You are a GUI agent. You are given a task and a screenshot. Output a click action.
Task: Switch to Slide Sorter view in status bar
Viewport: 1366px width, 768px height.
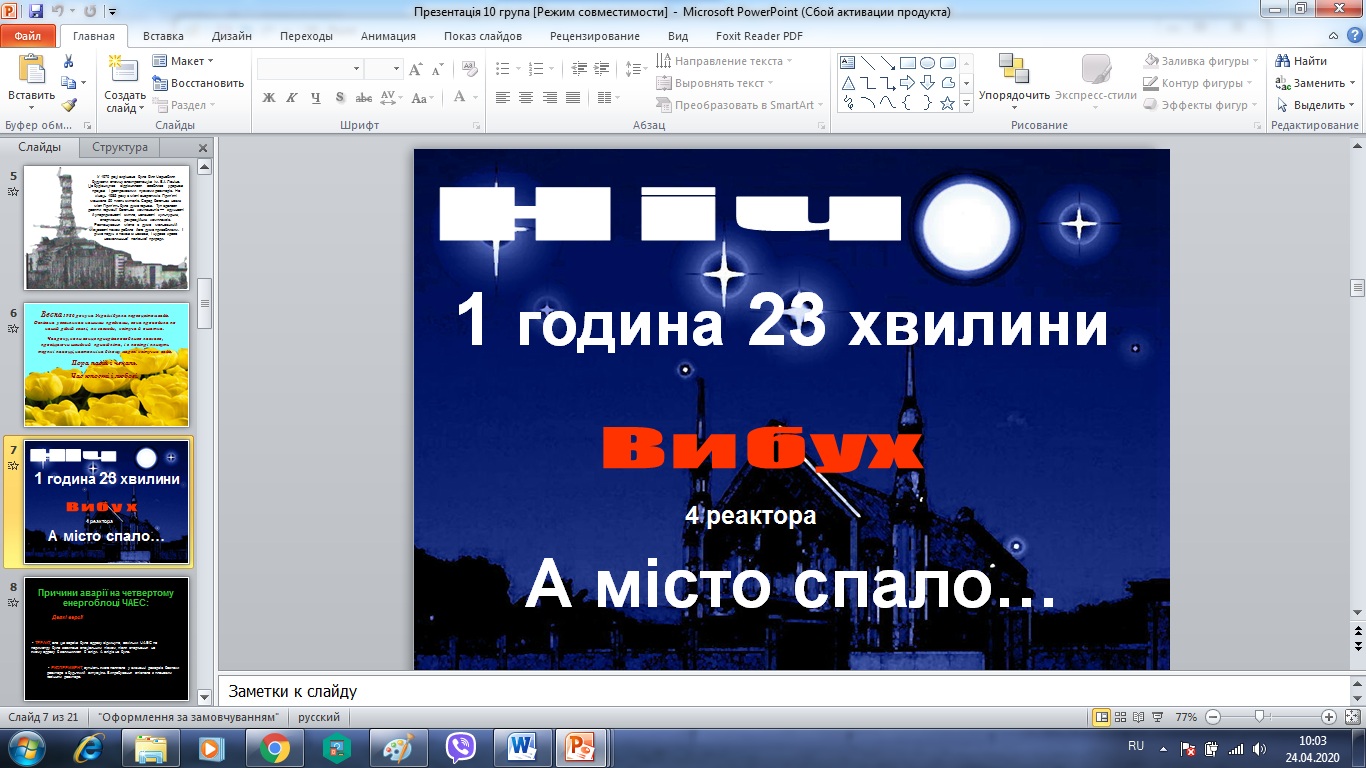coord(1120,717)
